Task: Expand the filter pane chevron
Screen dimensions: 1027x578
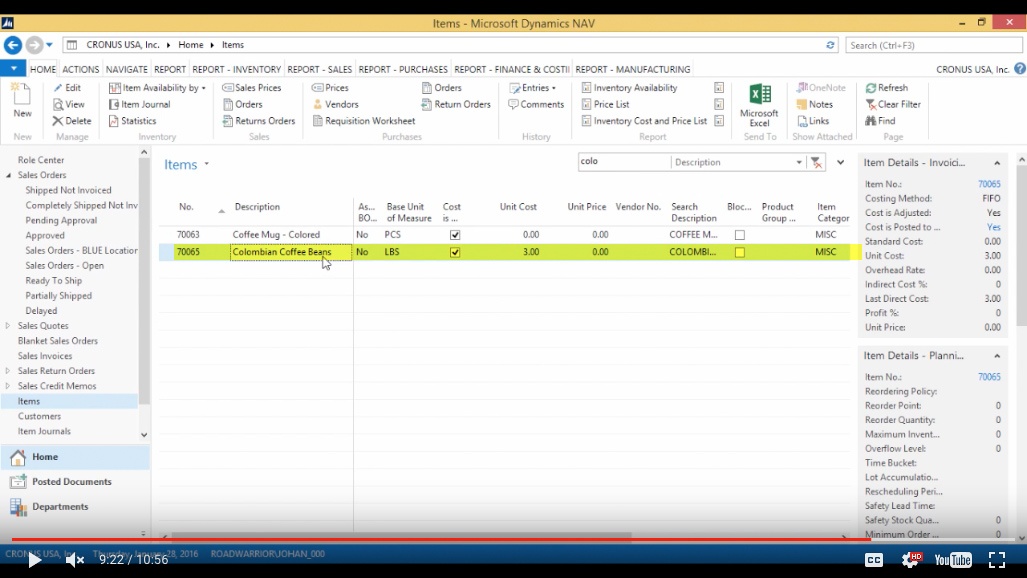Action: 840,163
